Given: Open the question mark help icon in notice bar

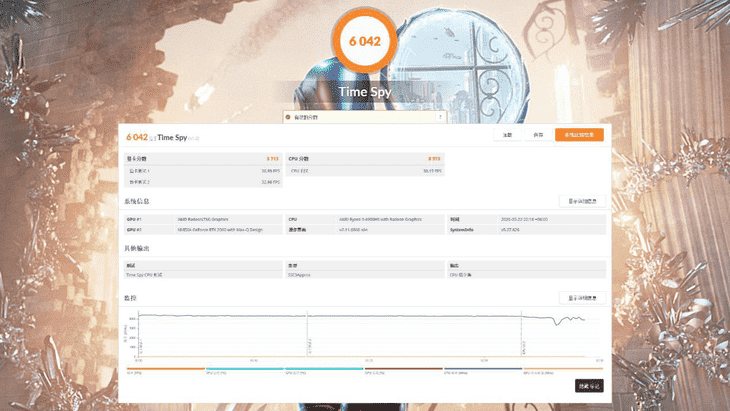Looking at the screenshot, I should (440, 117).
